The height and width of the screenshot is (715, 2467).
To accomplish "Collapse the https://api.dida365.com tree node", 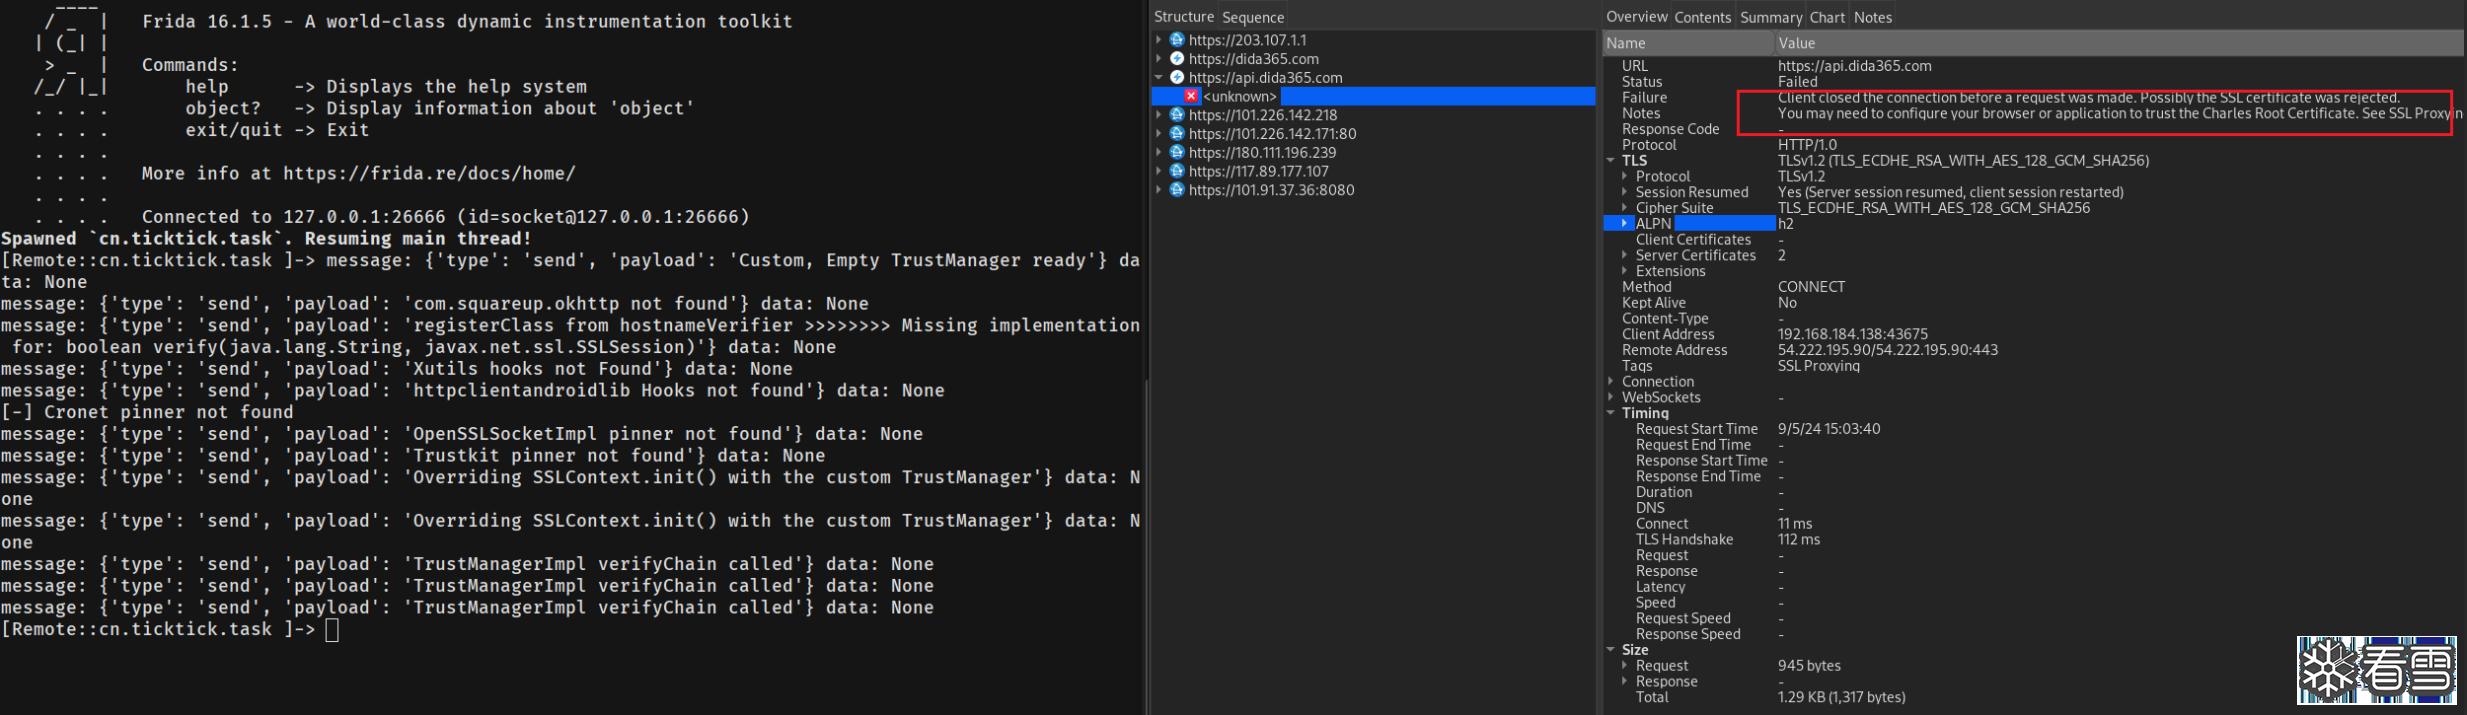I will point(1159,77).
